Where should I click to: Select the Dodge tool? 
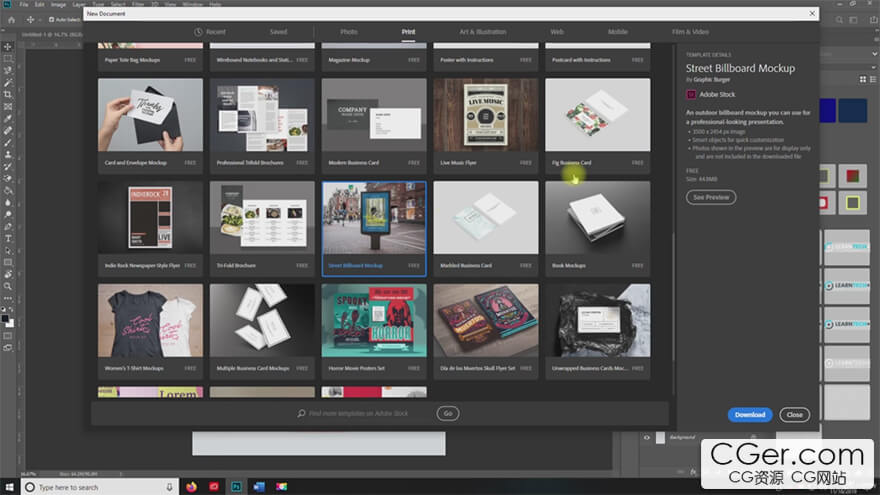point(8,214)
